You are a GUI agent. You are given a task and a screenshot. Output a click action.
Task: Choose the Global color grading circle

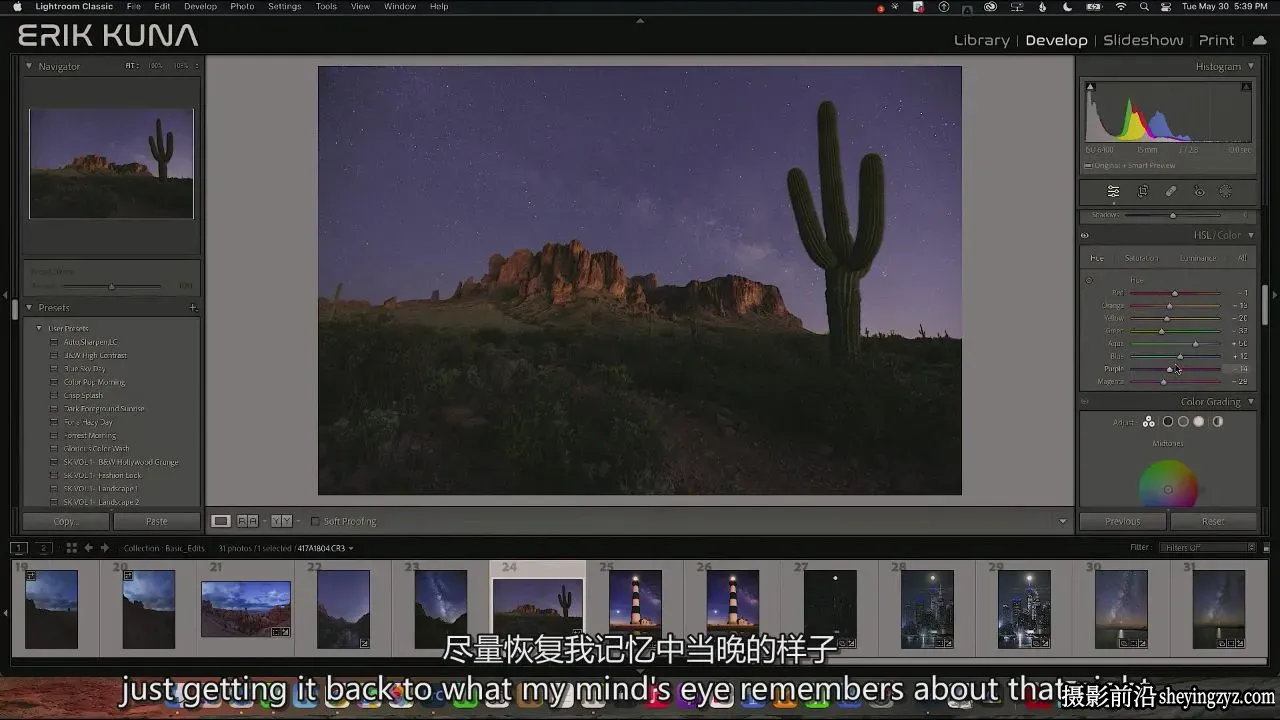click(1217, 422)
